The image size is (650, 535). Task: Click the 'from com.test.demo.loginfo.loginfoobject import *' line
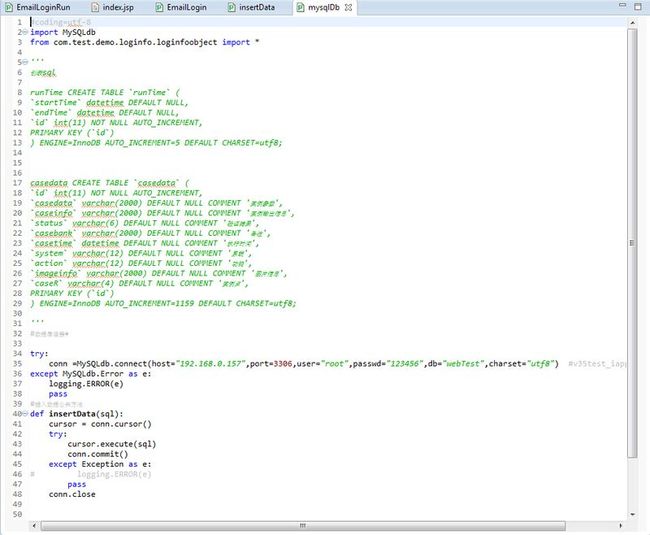click(x=145, y=42)
